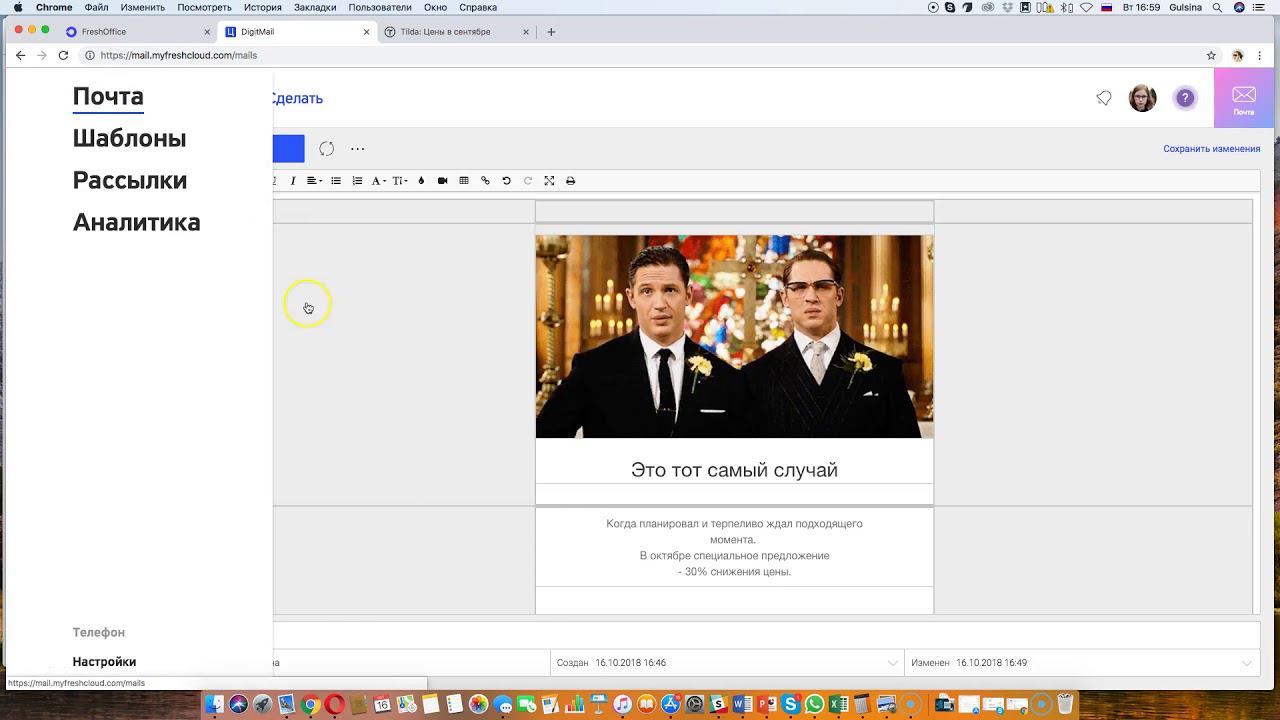Switch to the FreshOffice browser tab
This screenshot has width=1280, height=720.
click(138, 32)
